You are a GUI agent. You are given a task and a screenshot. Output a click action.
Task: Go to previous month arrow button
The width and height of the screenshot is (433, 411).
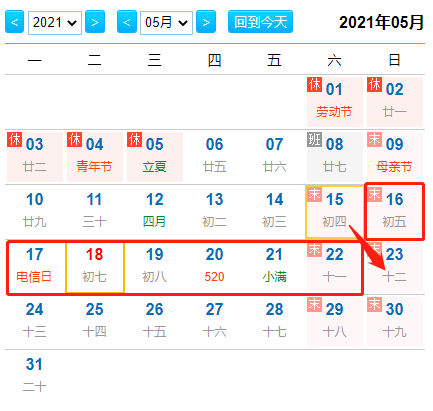(127, 22)
